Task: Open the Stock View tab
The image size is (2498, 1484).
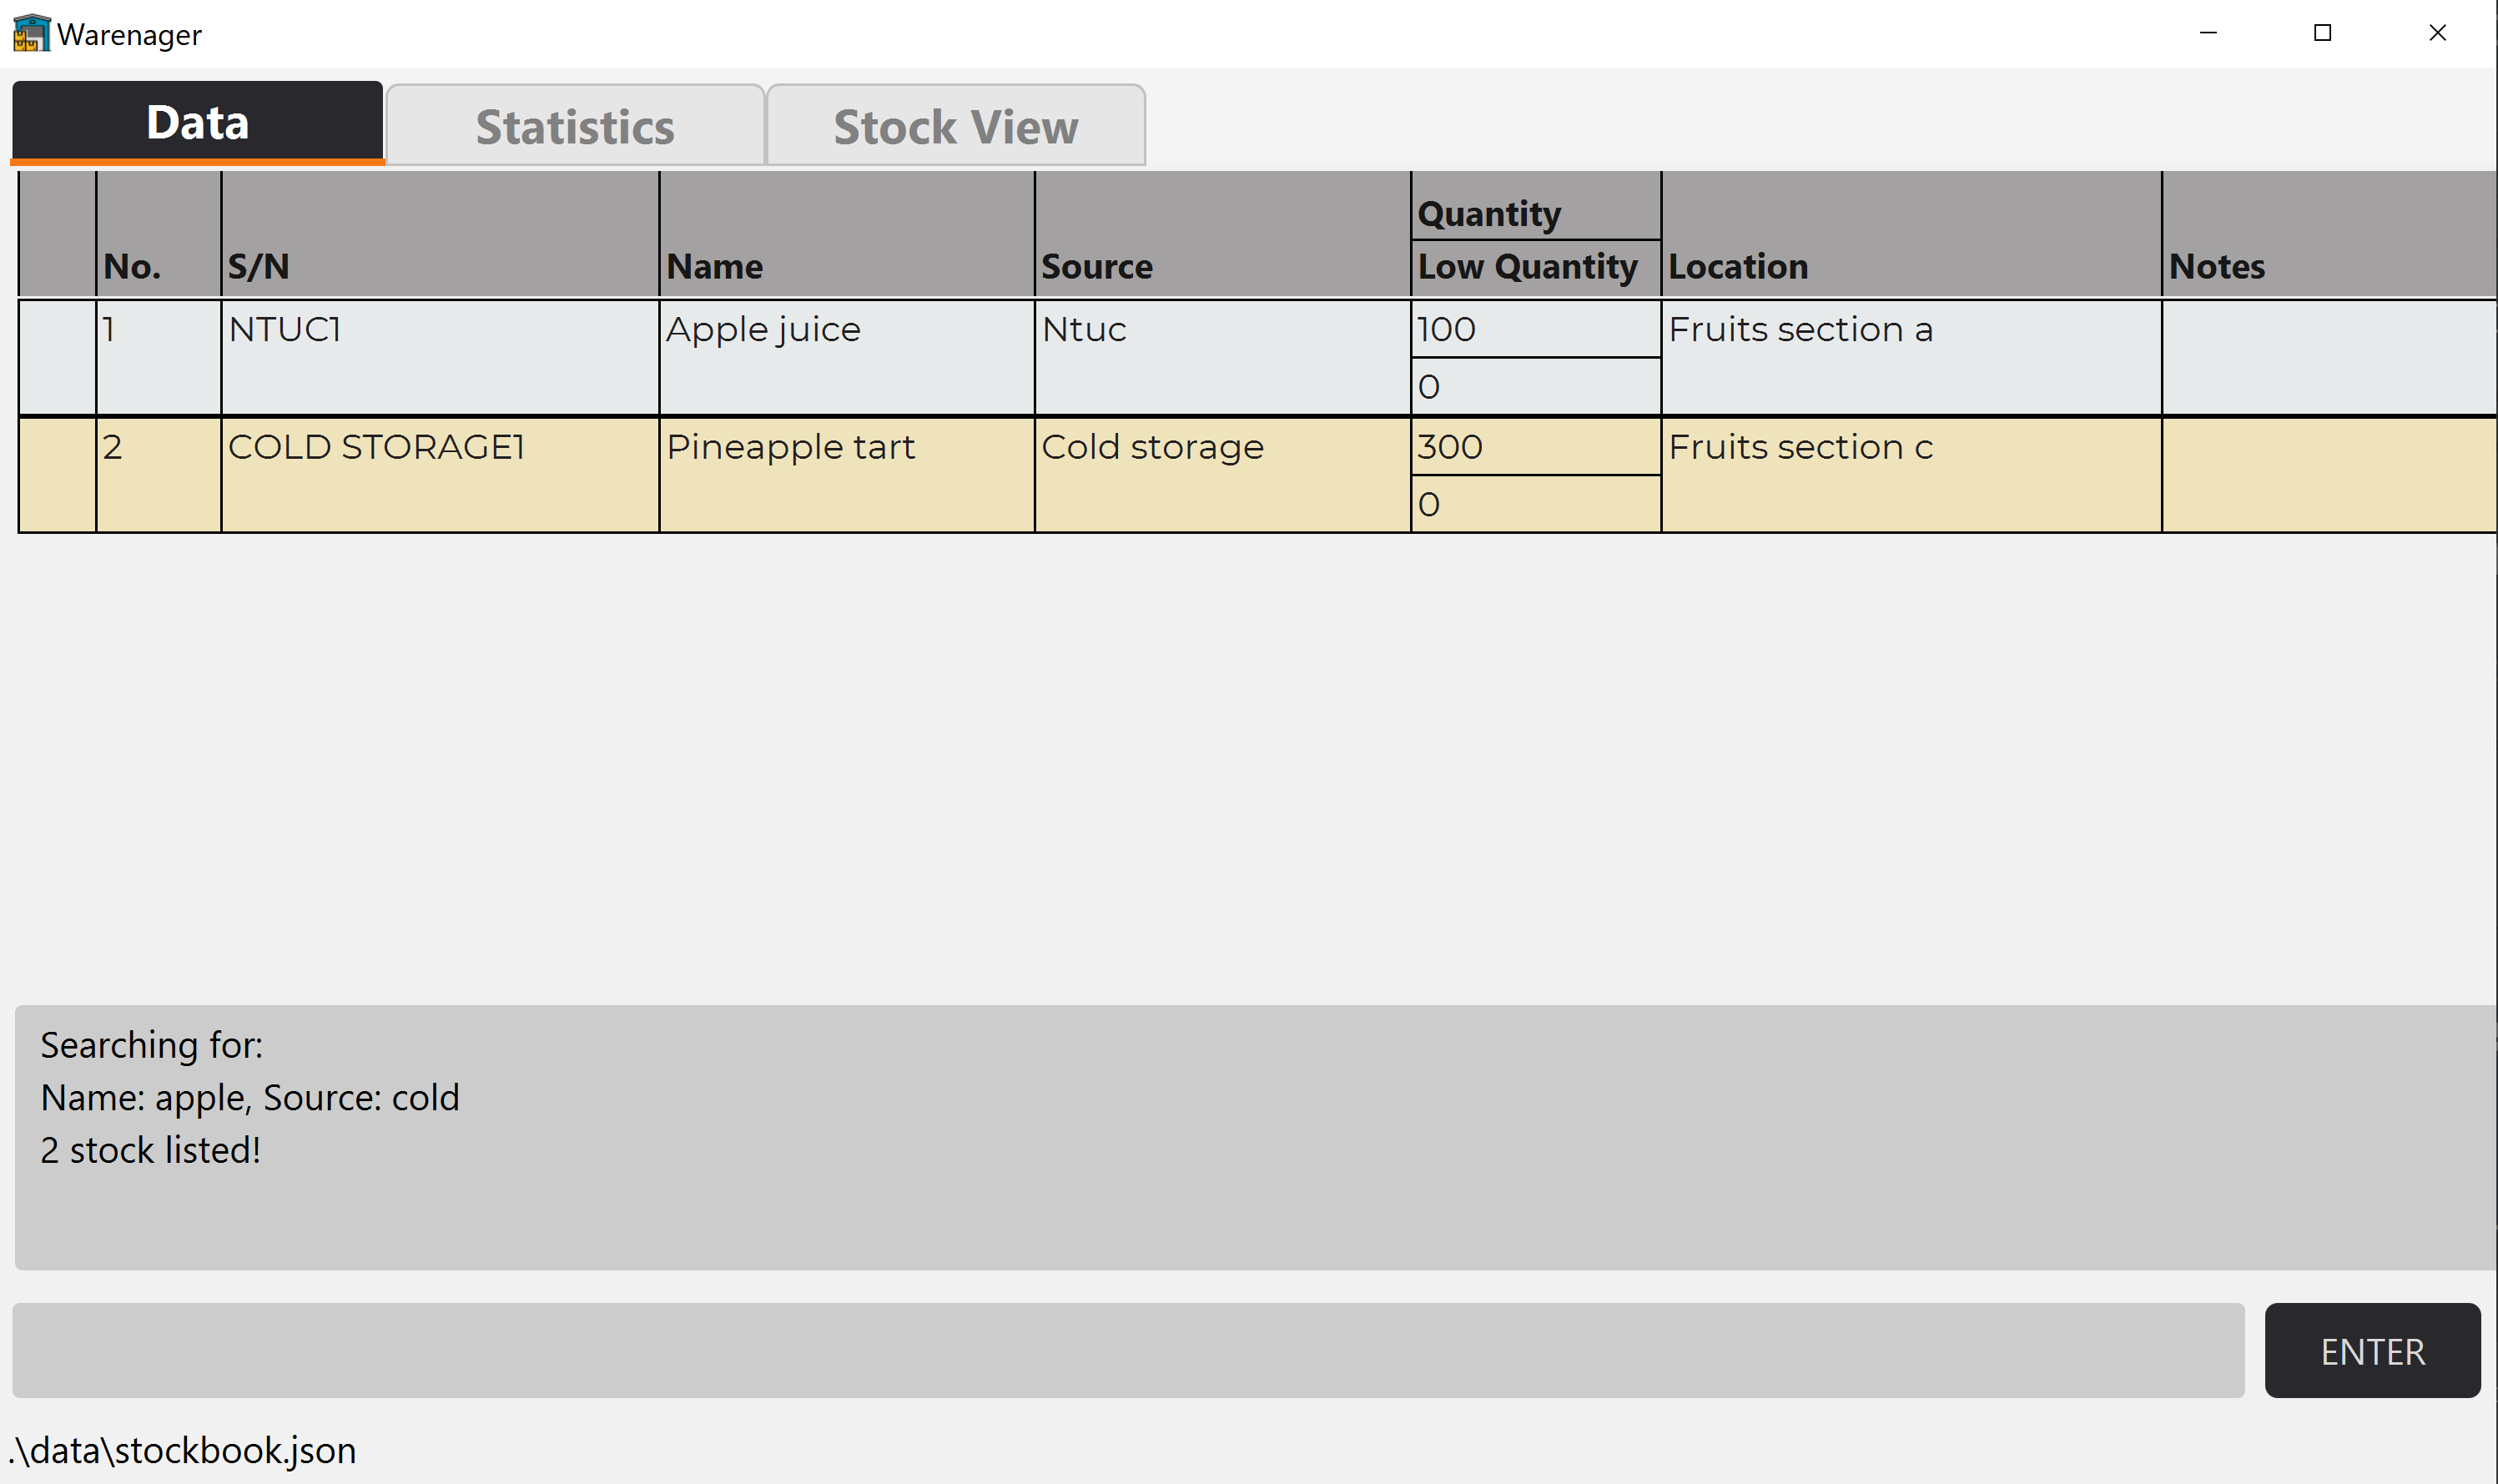Action: click(955, 126)
